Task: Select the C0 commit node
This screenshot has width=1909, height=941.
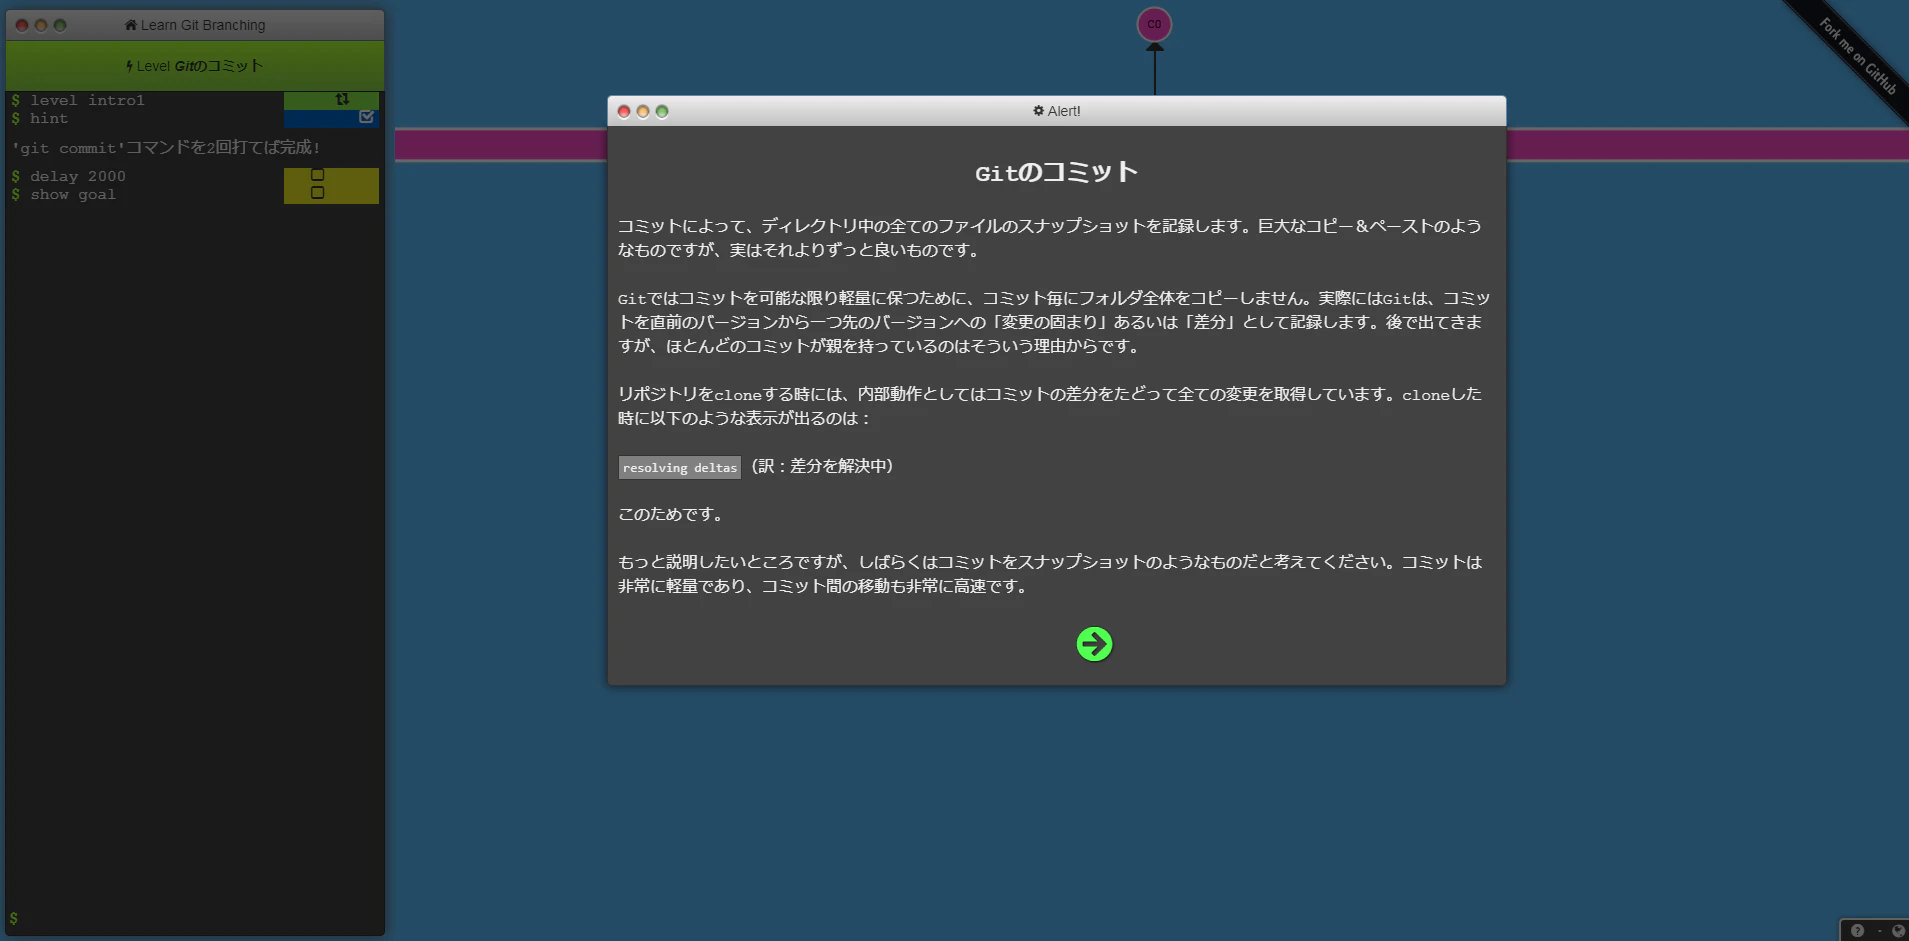Action: click(1154, 24)
